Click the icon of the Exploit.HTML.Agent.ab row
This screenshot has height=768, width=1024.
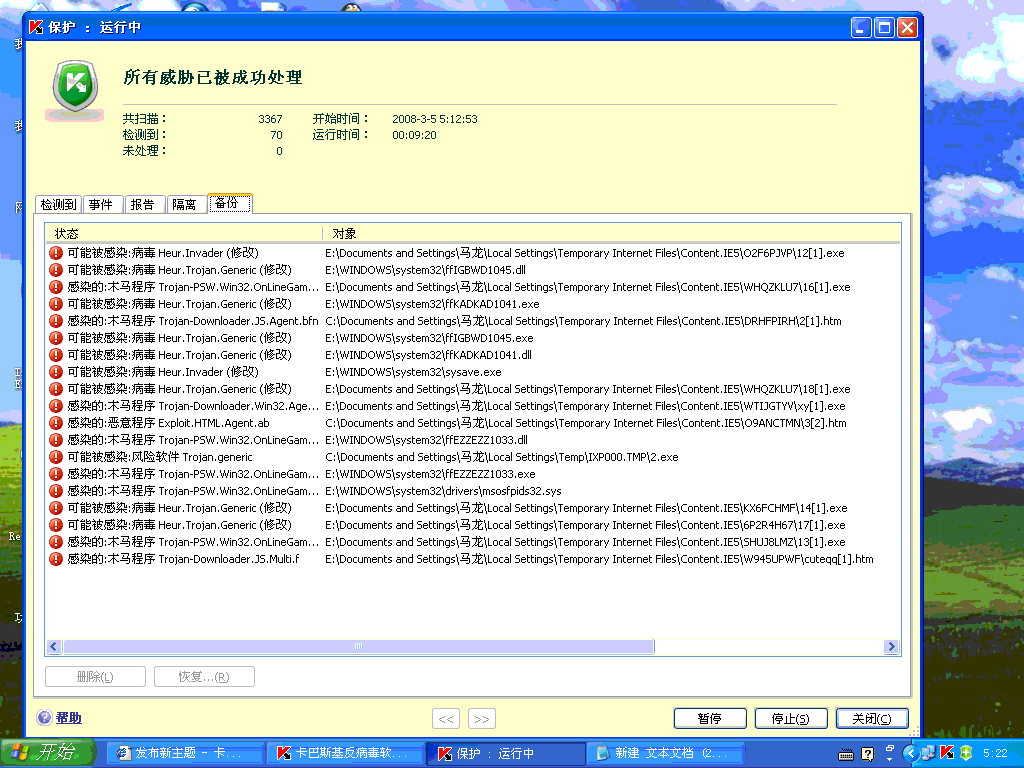[x=56, y=423]
